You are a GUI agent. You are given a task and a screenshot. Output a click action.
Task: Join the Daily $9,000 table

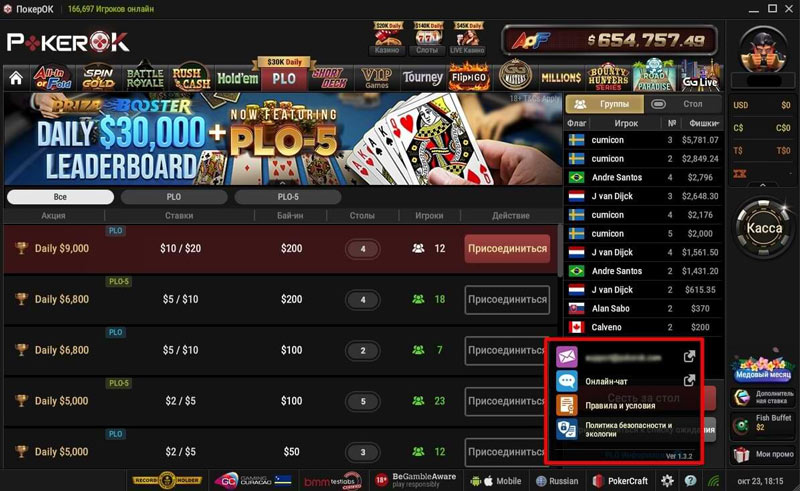click(507, 249)
